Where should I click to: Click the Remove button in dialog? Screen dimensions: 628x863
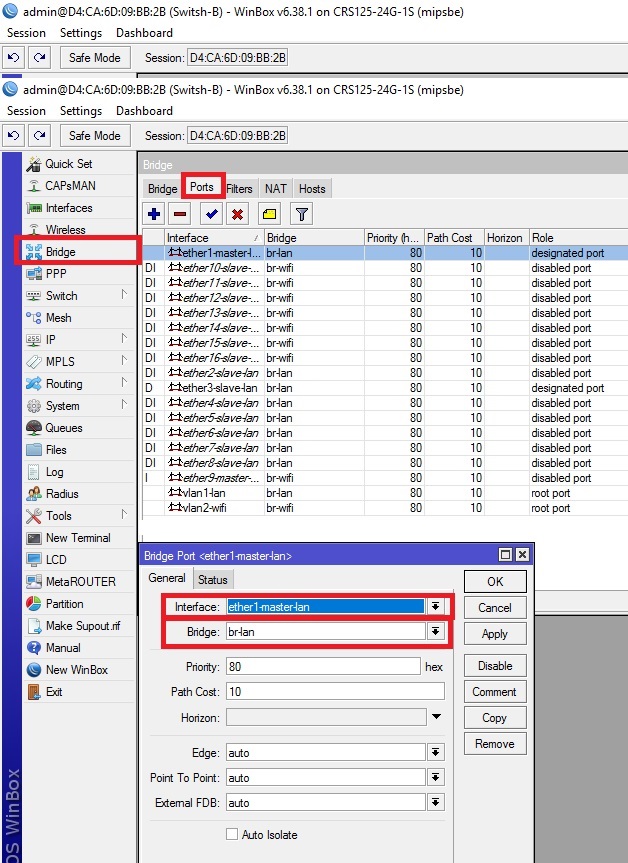[495, 744]
